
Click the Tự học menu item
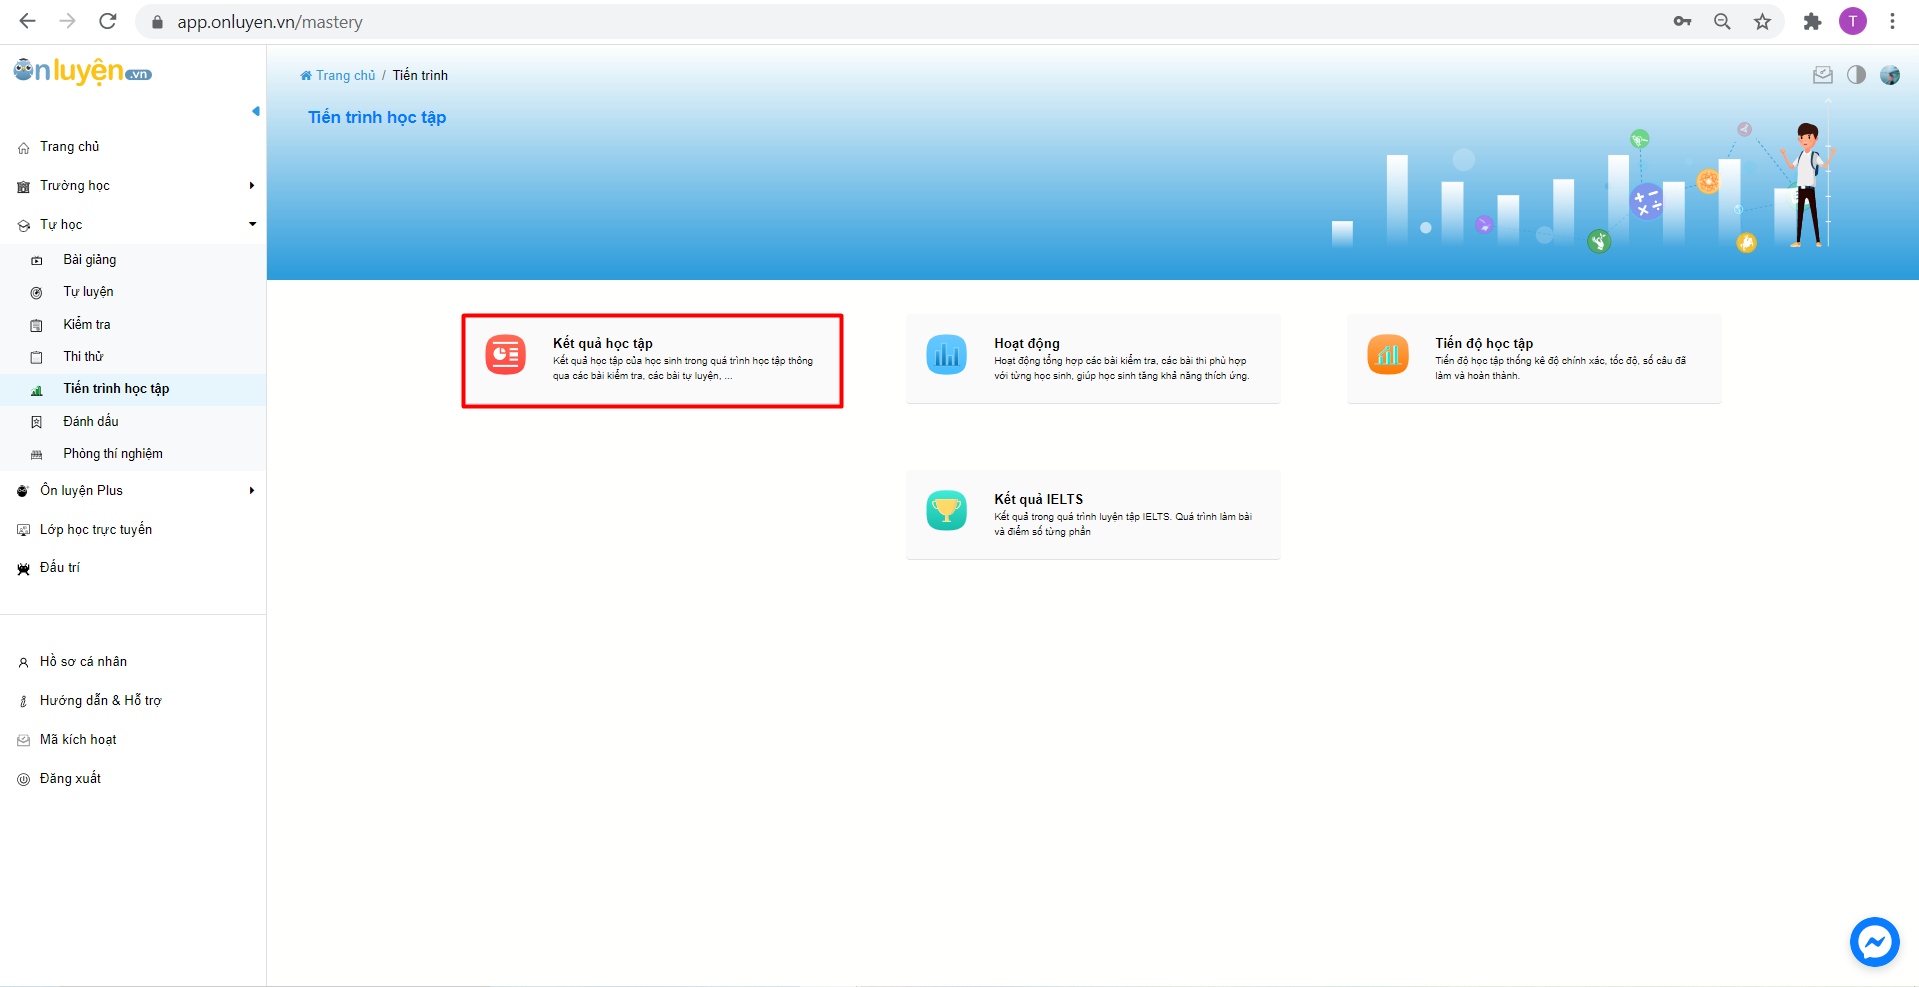pos(61,224)
